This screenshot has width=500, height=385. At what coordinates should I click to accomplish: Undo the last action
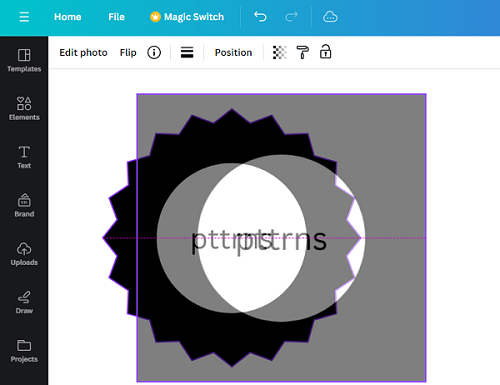pyautogui.click(x=260, y=16)
